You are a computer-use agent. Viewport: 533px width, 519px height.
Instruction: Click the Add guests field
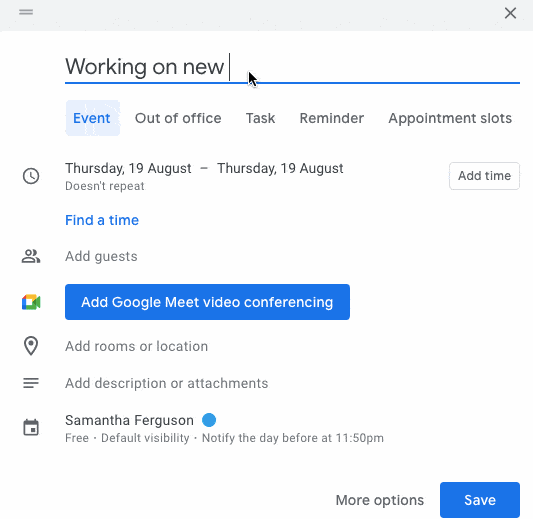101,256
